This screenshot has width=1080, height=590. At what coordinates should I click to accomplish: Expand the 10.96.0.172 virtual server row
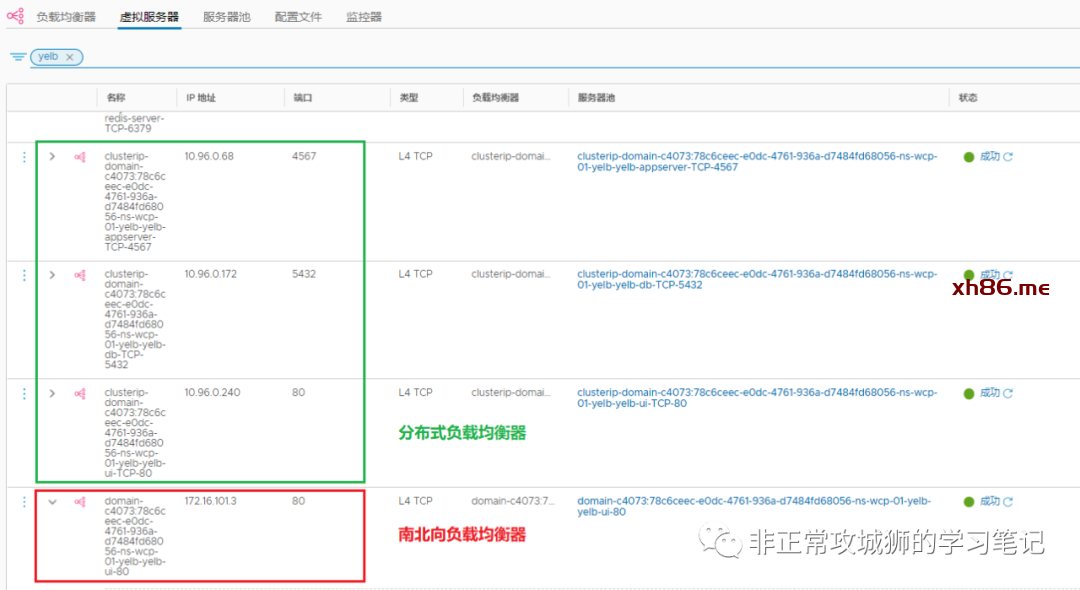pyautogui.click(x=53, y=275)
